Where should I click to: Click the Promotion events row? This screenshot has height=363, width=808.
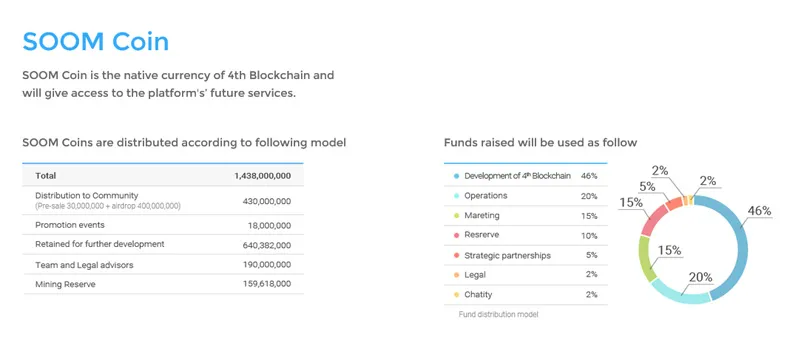163,225
